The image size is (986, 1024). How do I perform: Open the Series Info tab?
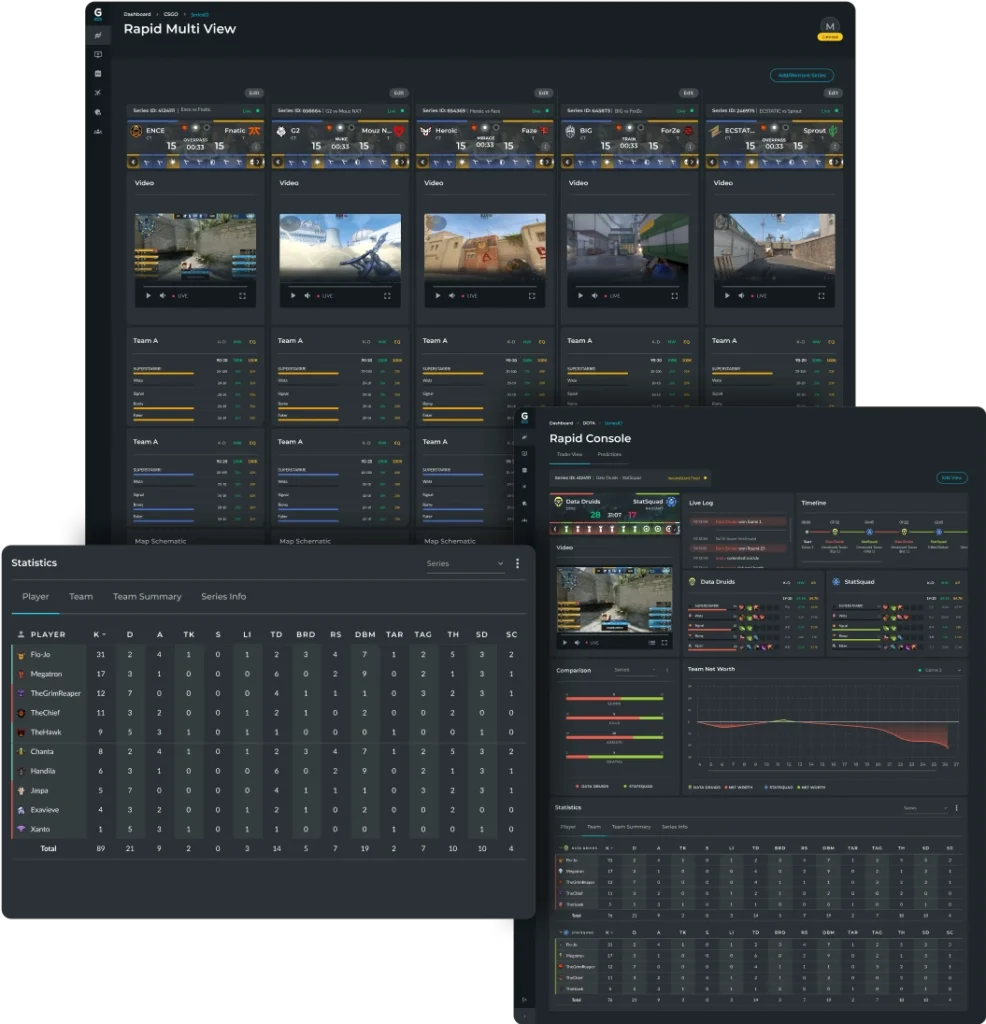[x=224, y=597]
